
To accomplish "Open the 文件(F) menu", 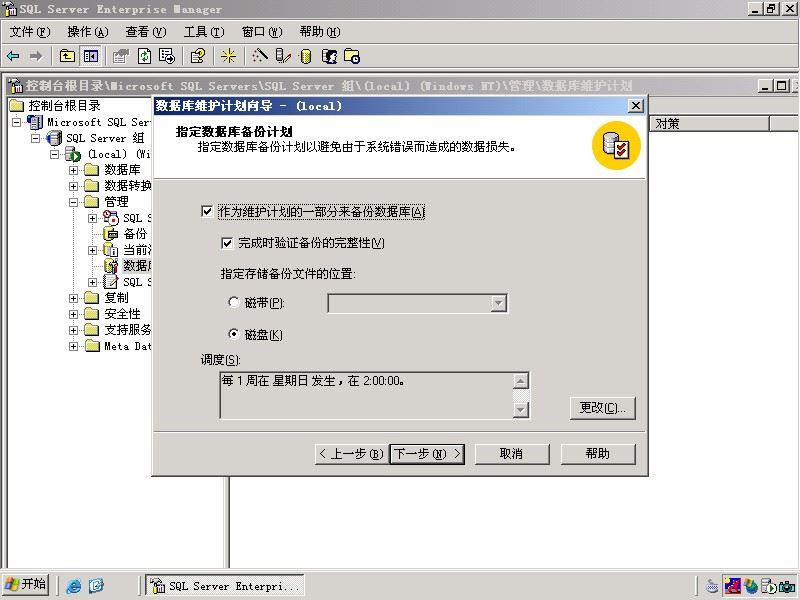I will click(x=30, y=32).
